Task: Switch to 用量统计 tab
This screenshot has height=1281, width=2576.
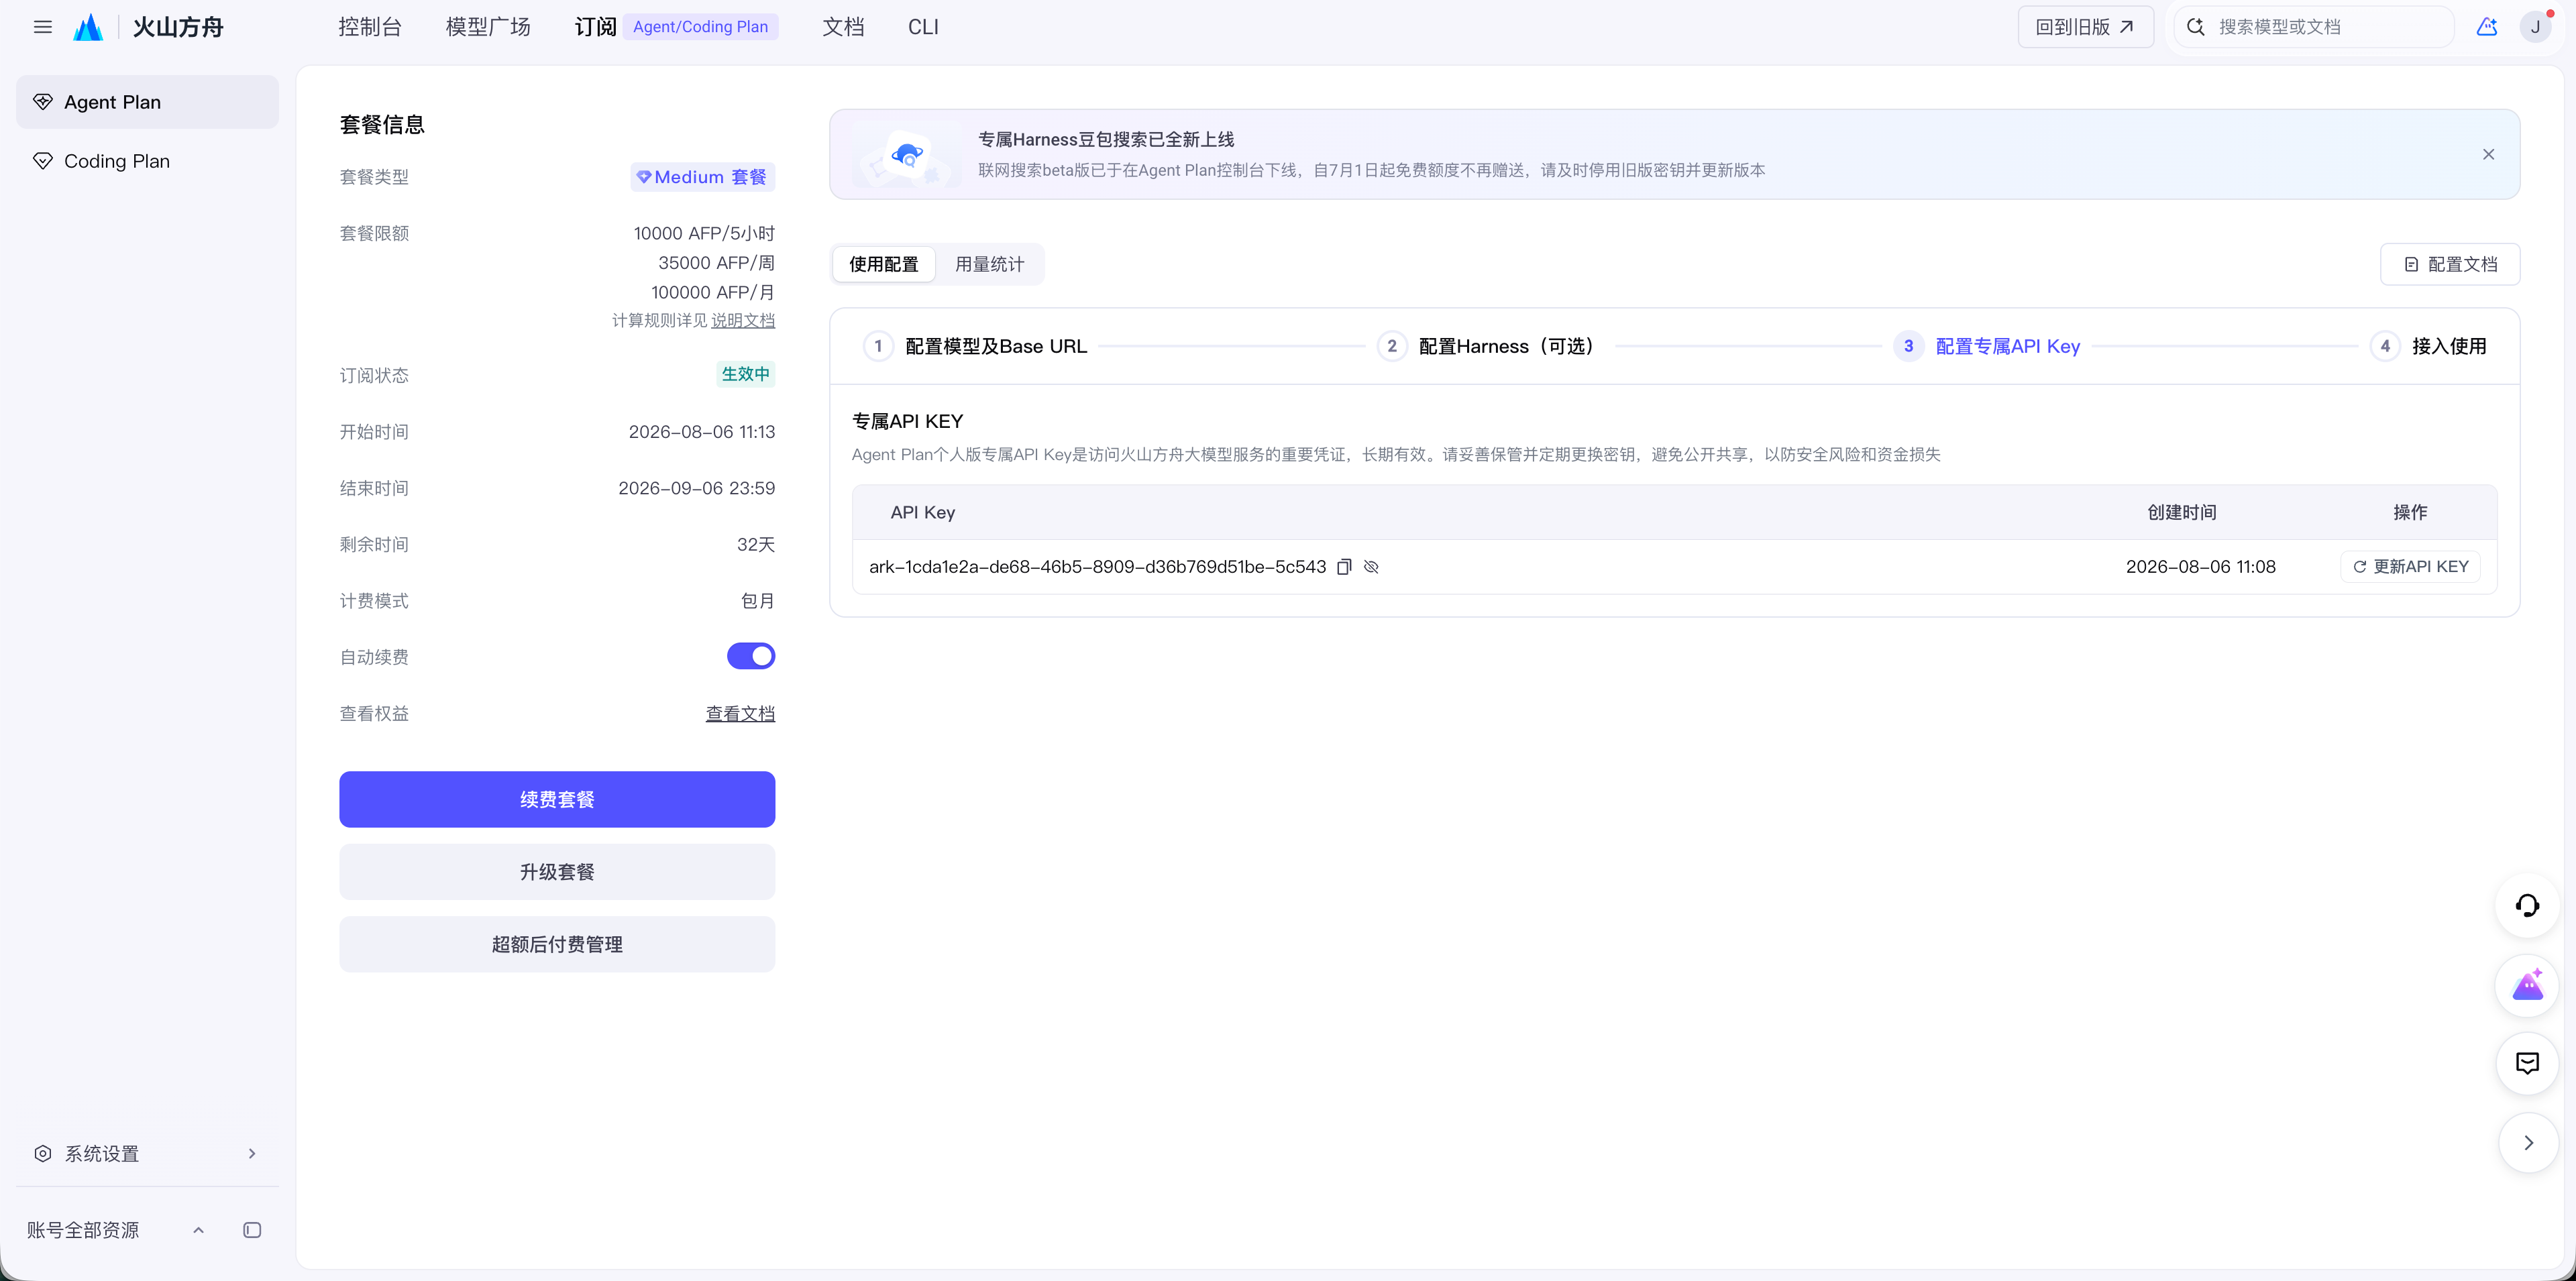Action: pos(989,264)
